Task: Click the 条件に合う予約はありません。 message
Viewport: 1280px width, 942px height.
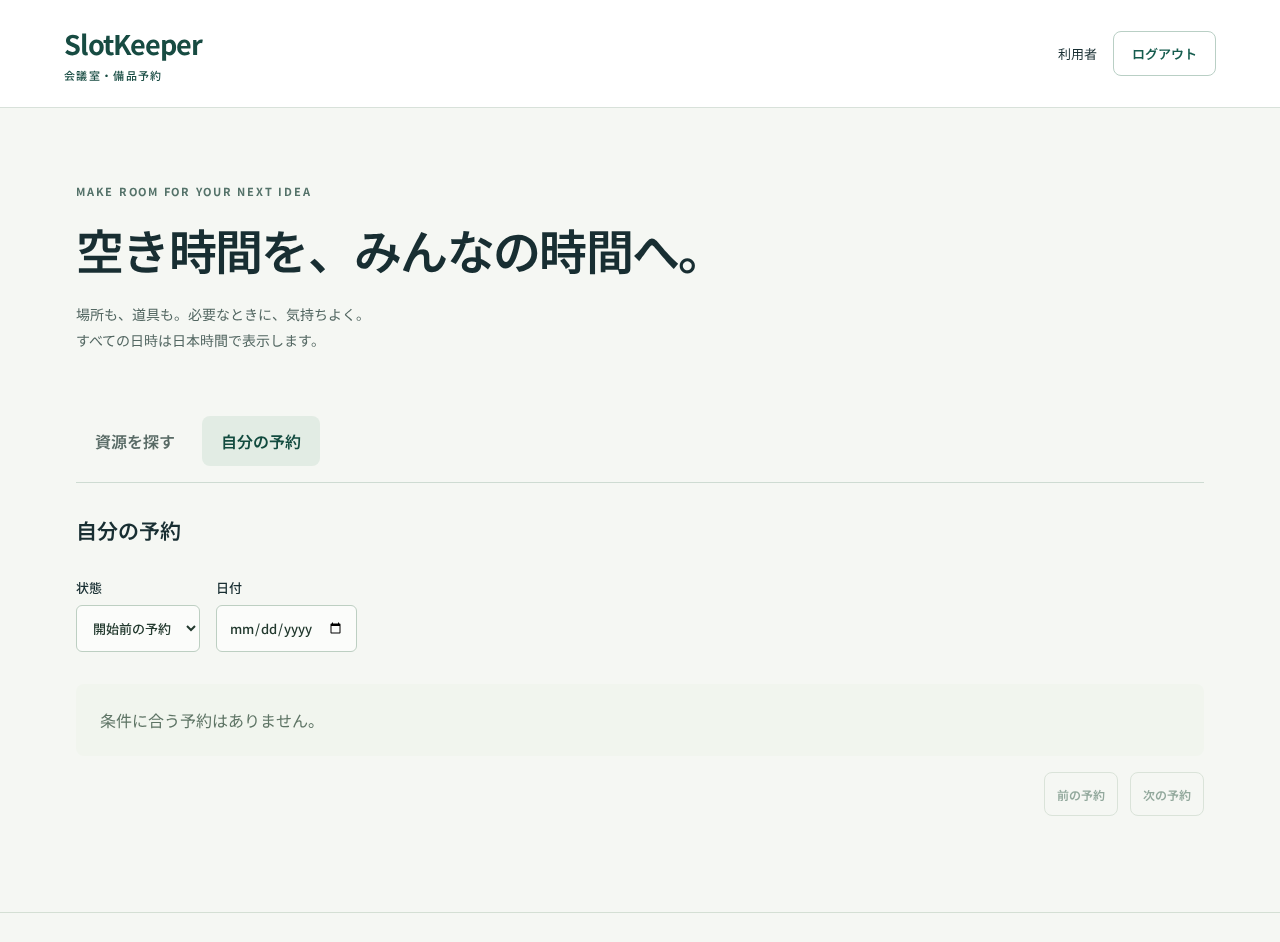Action: [640, 720]
